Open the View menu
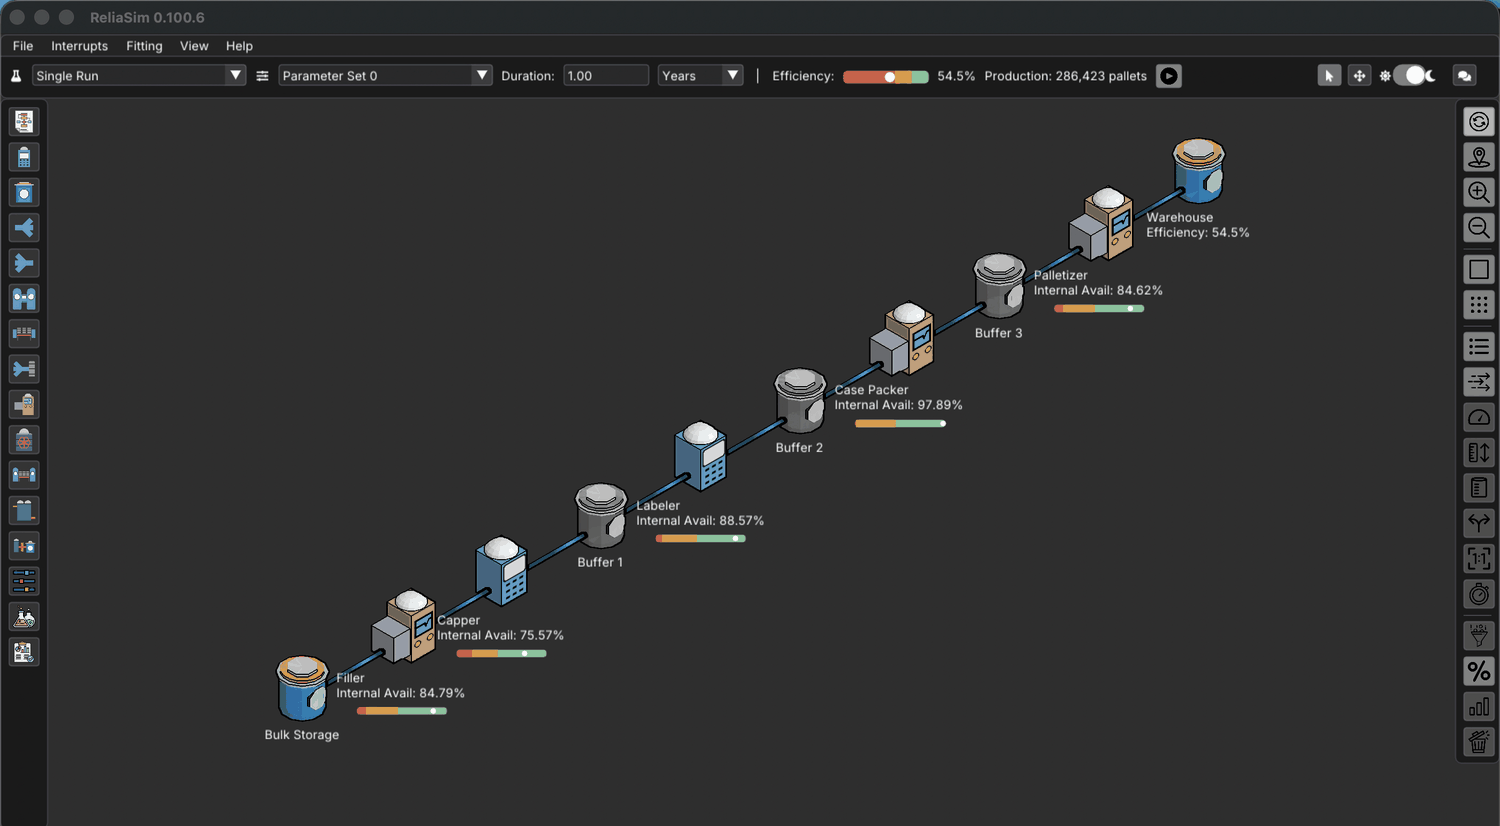The image size is (1500, 826). [194, 46]
